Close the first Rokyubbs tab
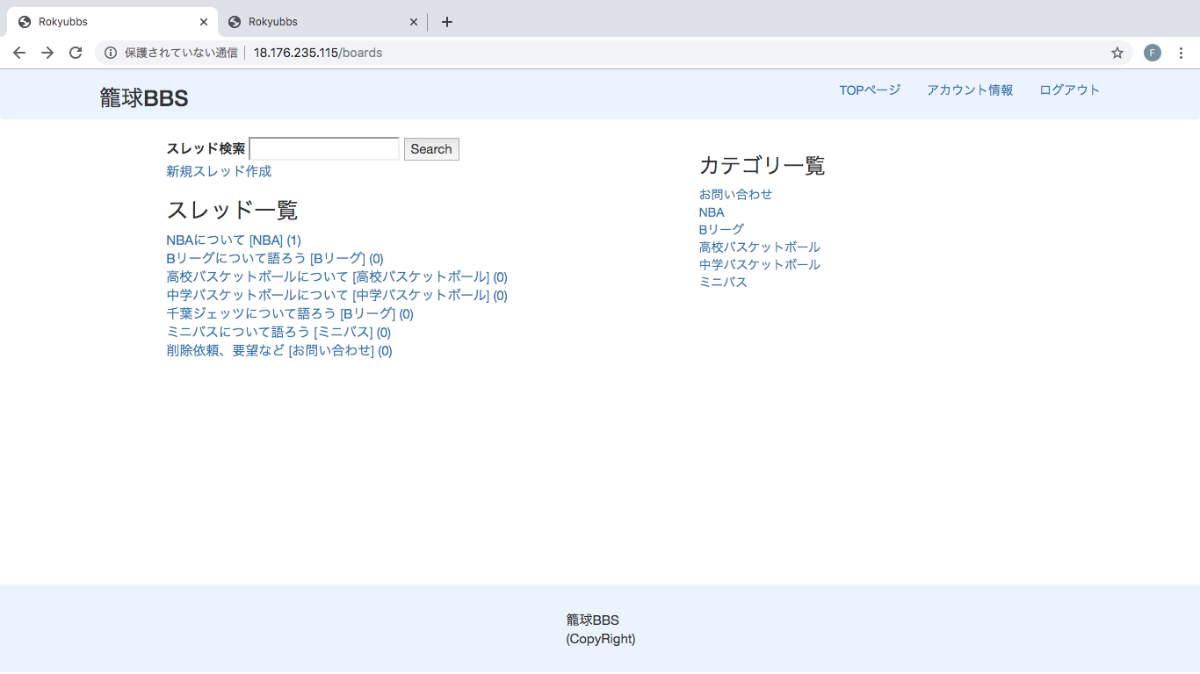This screenshot has width=1200, height=674. 203,22
